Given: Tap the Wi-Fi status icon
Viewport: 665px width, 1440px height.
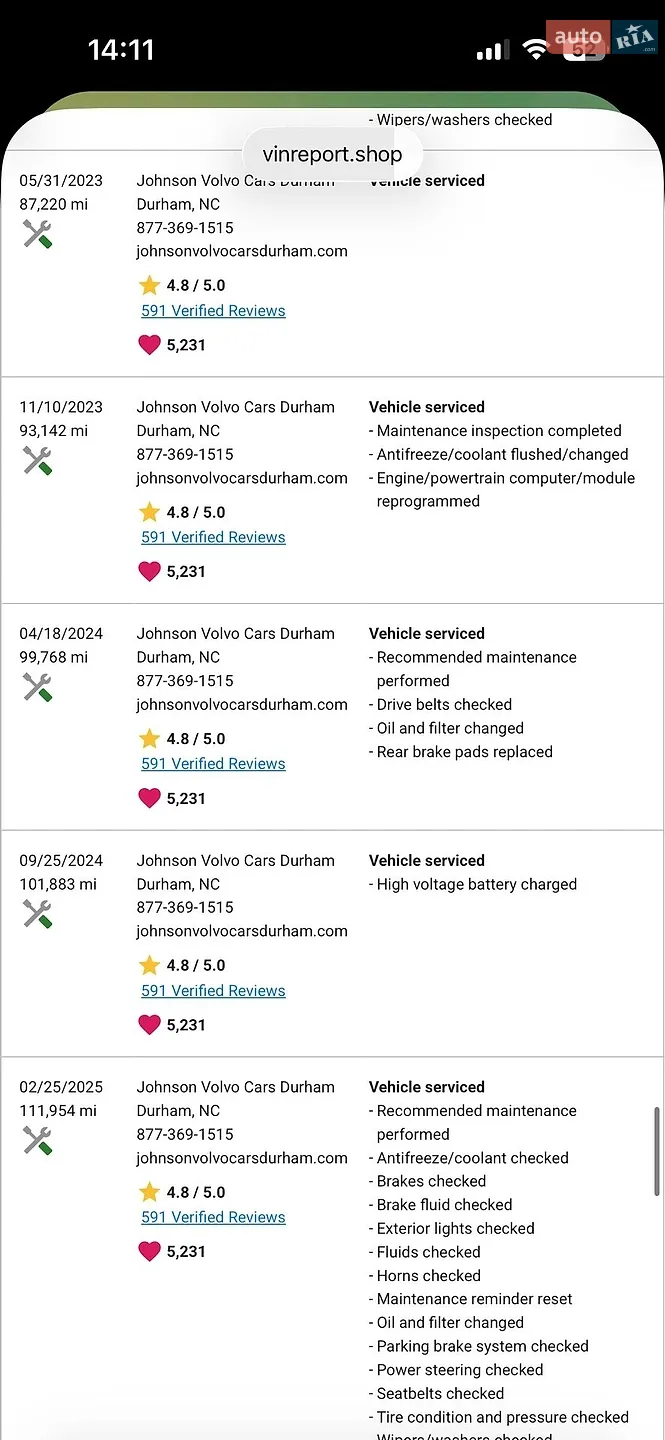Looking at the screenshot, I should (x=536, y=50).
